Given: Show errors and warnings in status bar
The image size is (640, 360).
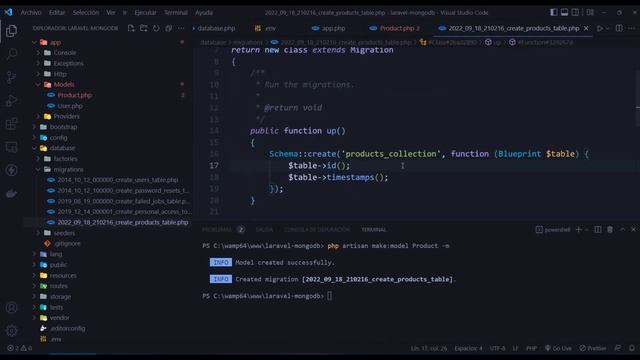Looking at the screenshot, I should point(20,348).
